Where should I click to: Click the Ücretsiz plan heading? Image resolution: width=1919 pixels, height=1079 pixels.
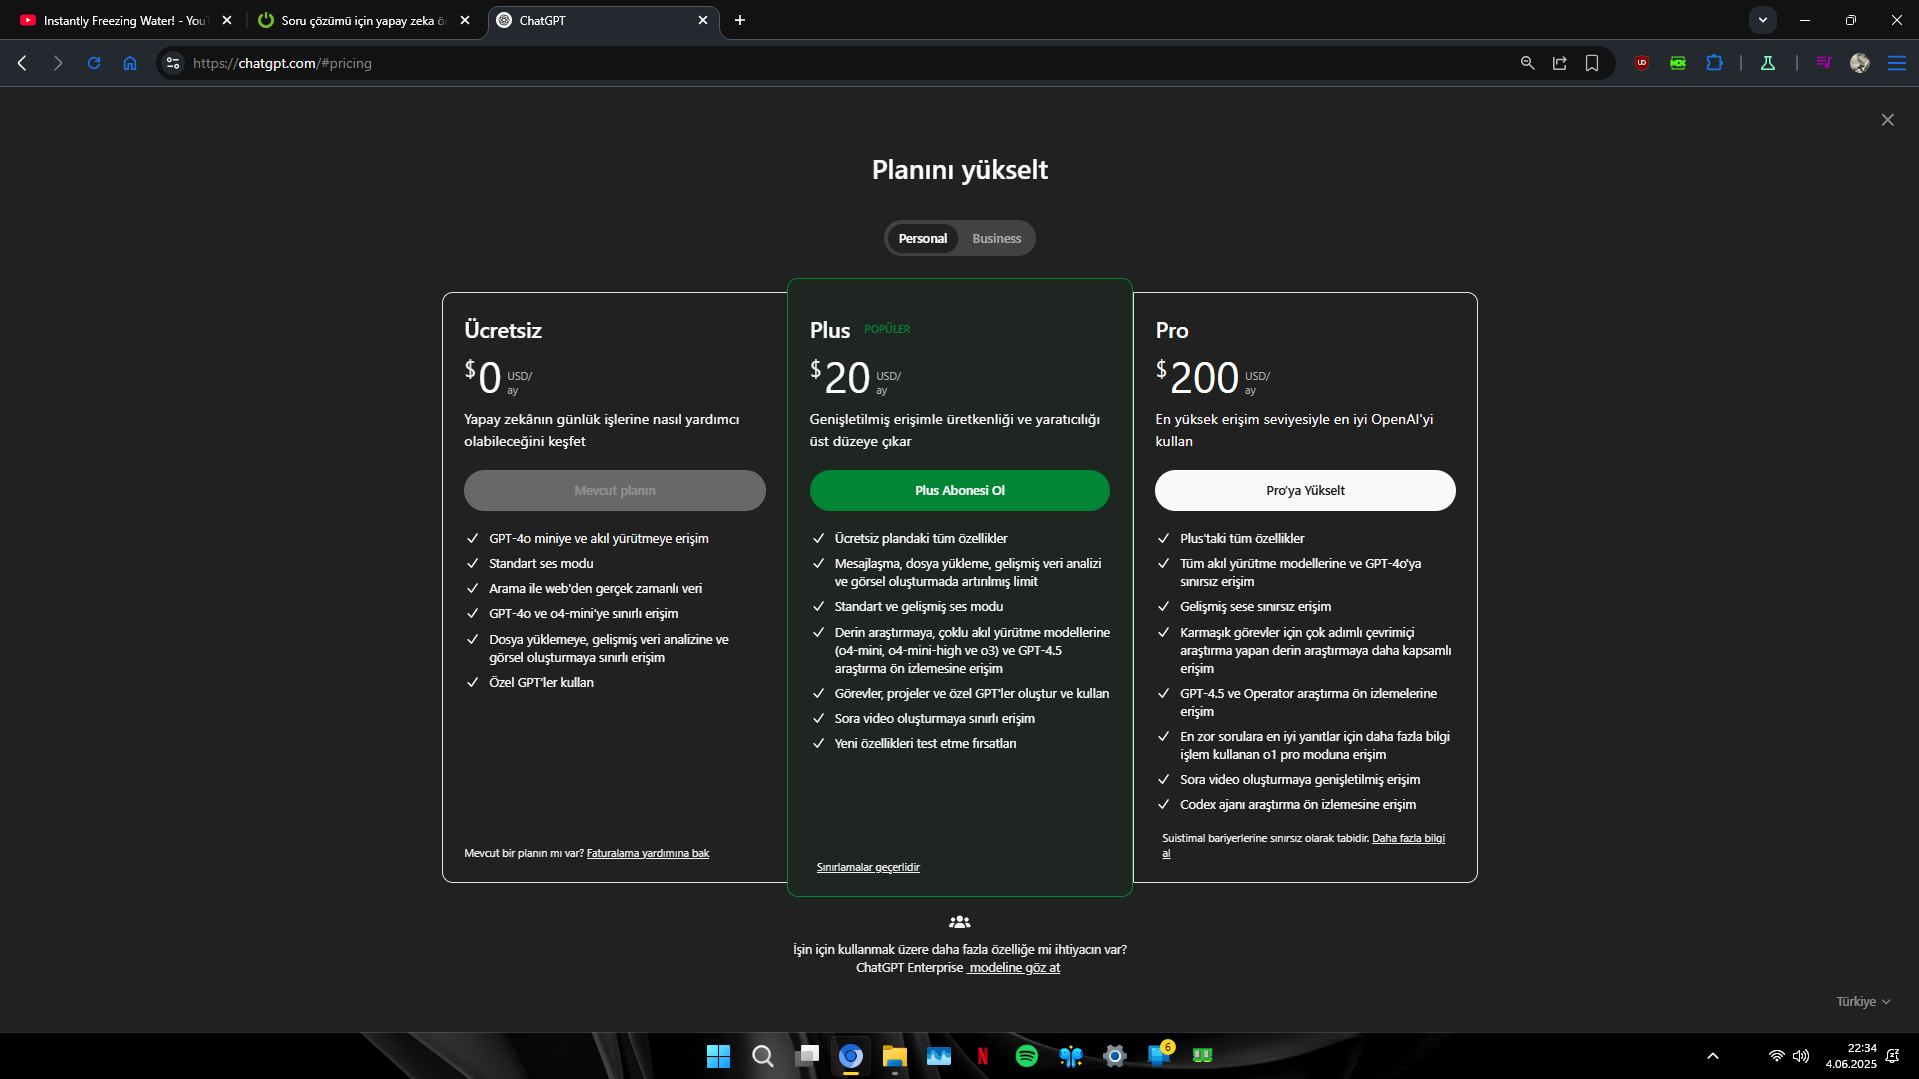[x=503, y=331]
